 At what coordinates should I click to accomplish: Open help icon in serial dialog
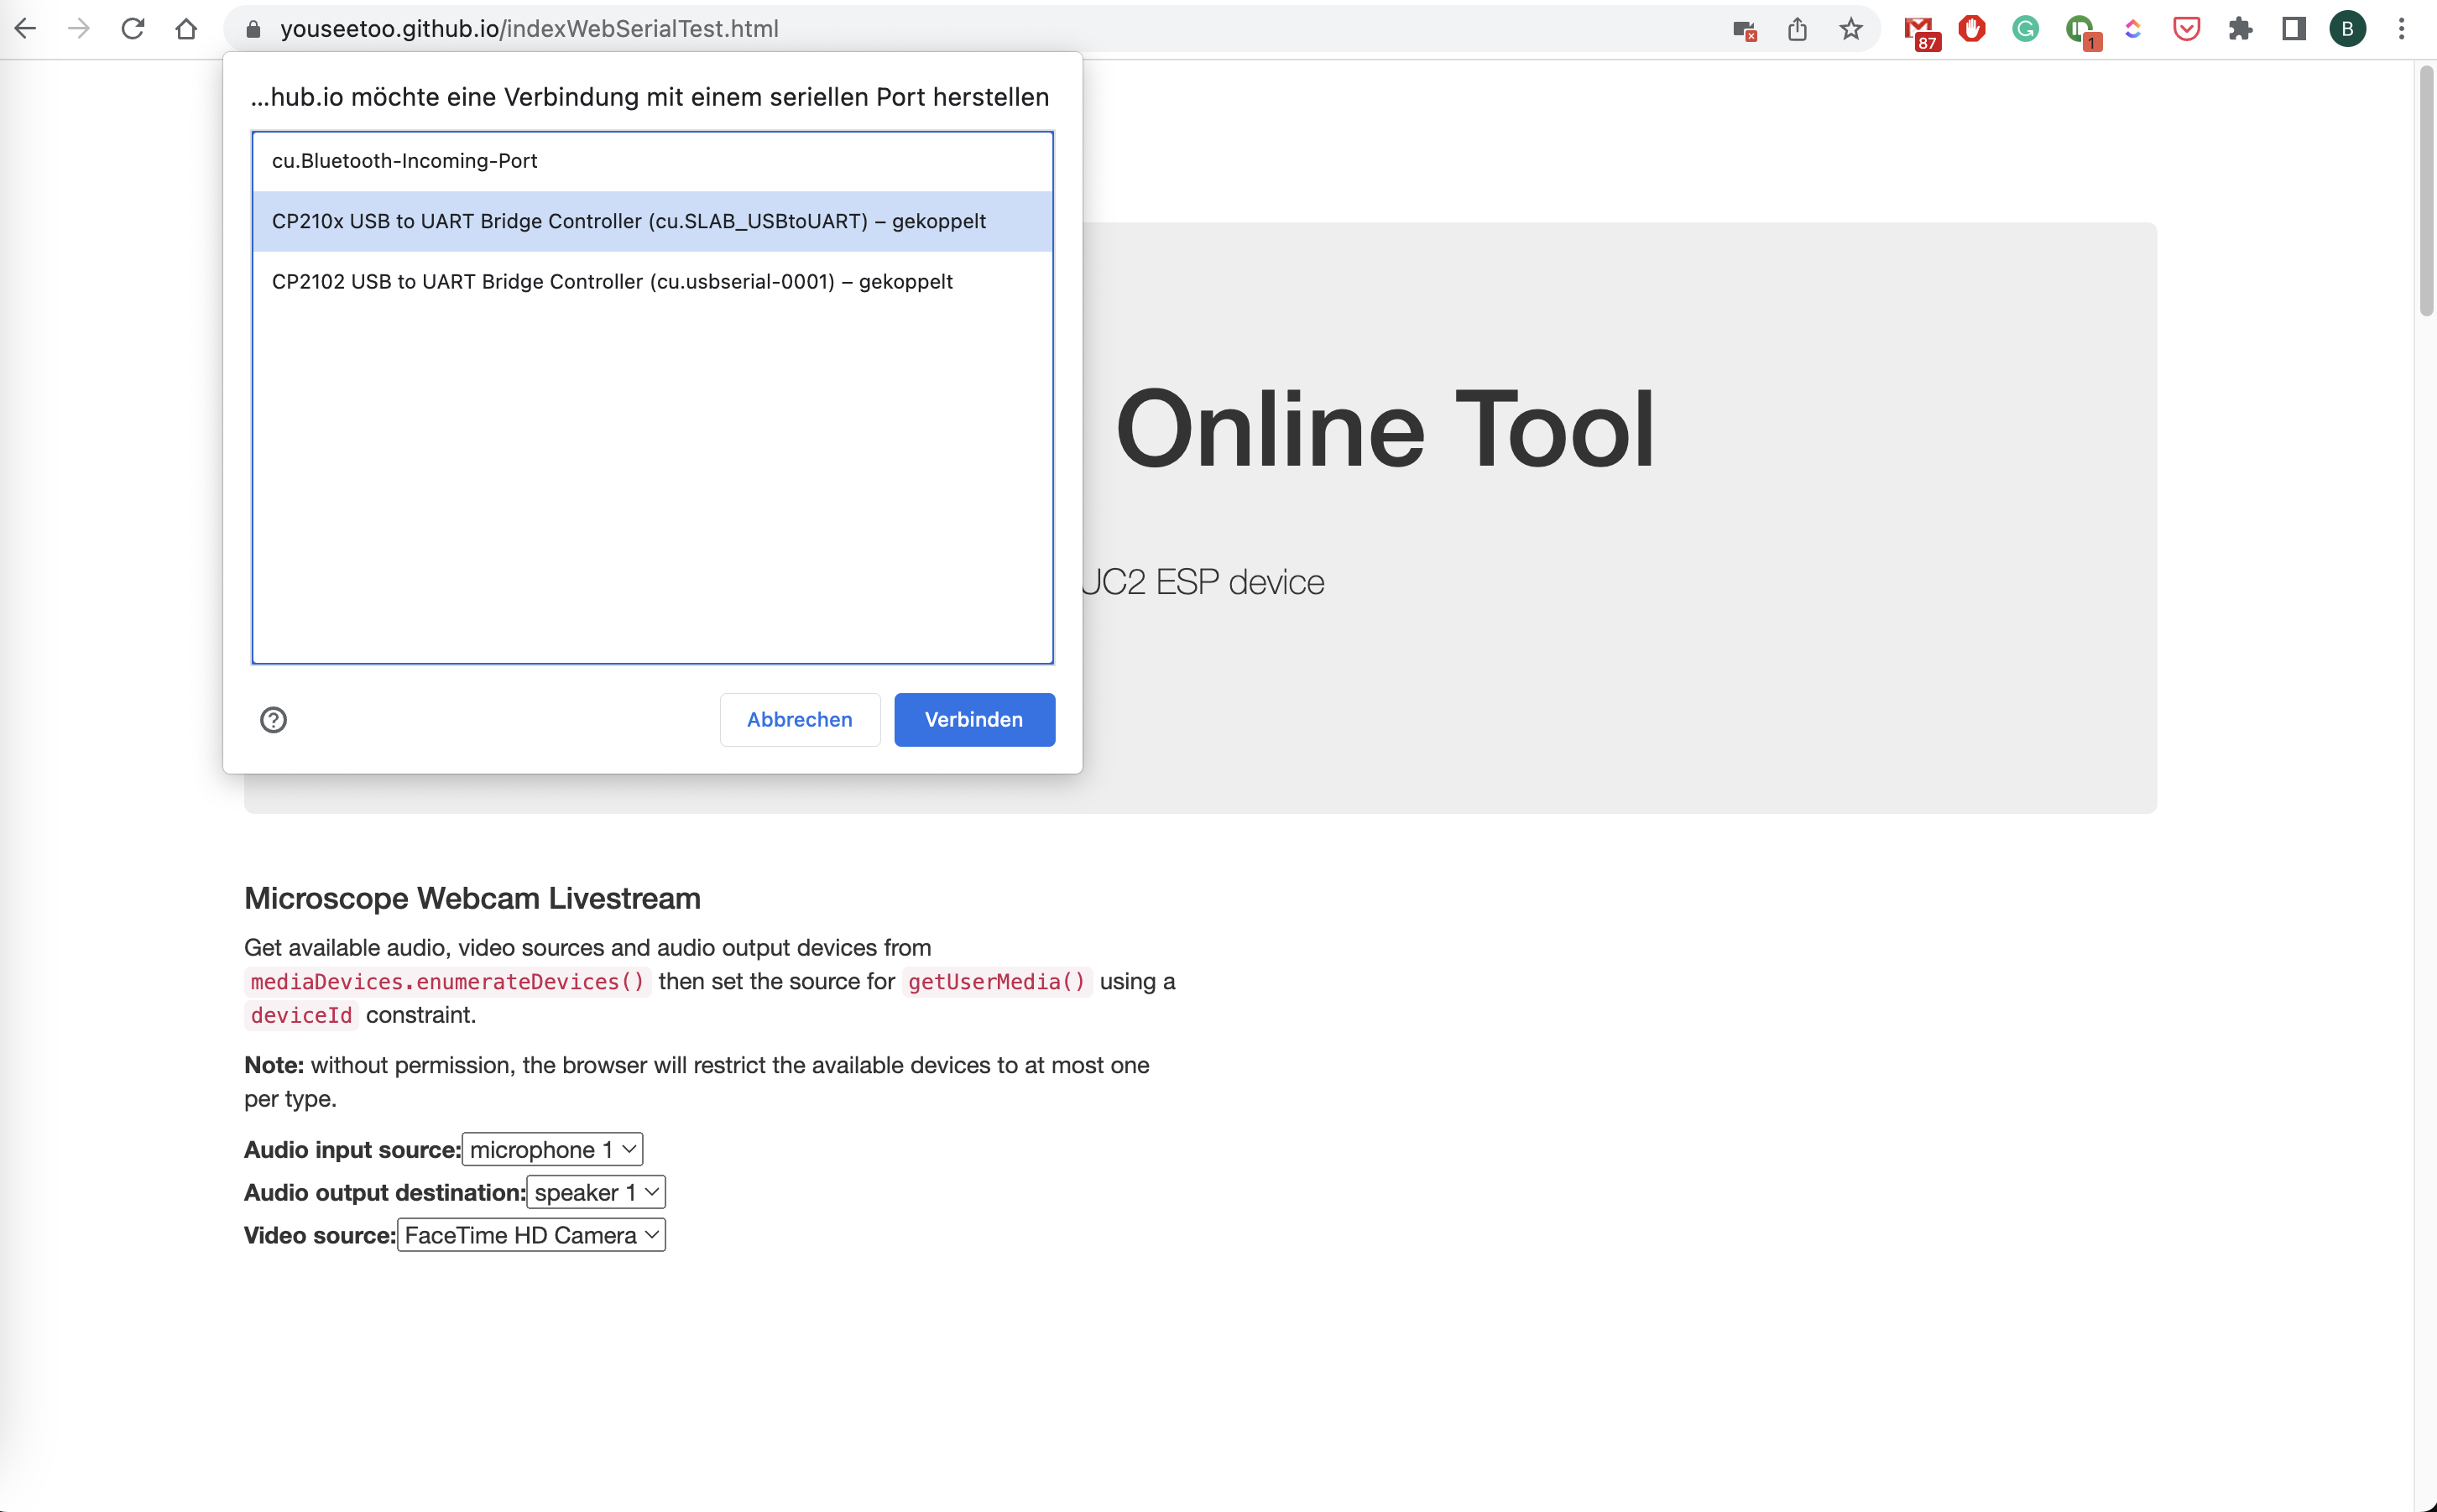pyautogui.click(x=273, y=720)
